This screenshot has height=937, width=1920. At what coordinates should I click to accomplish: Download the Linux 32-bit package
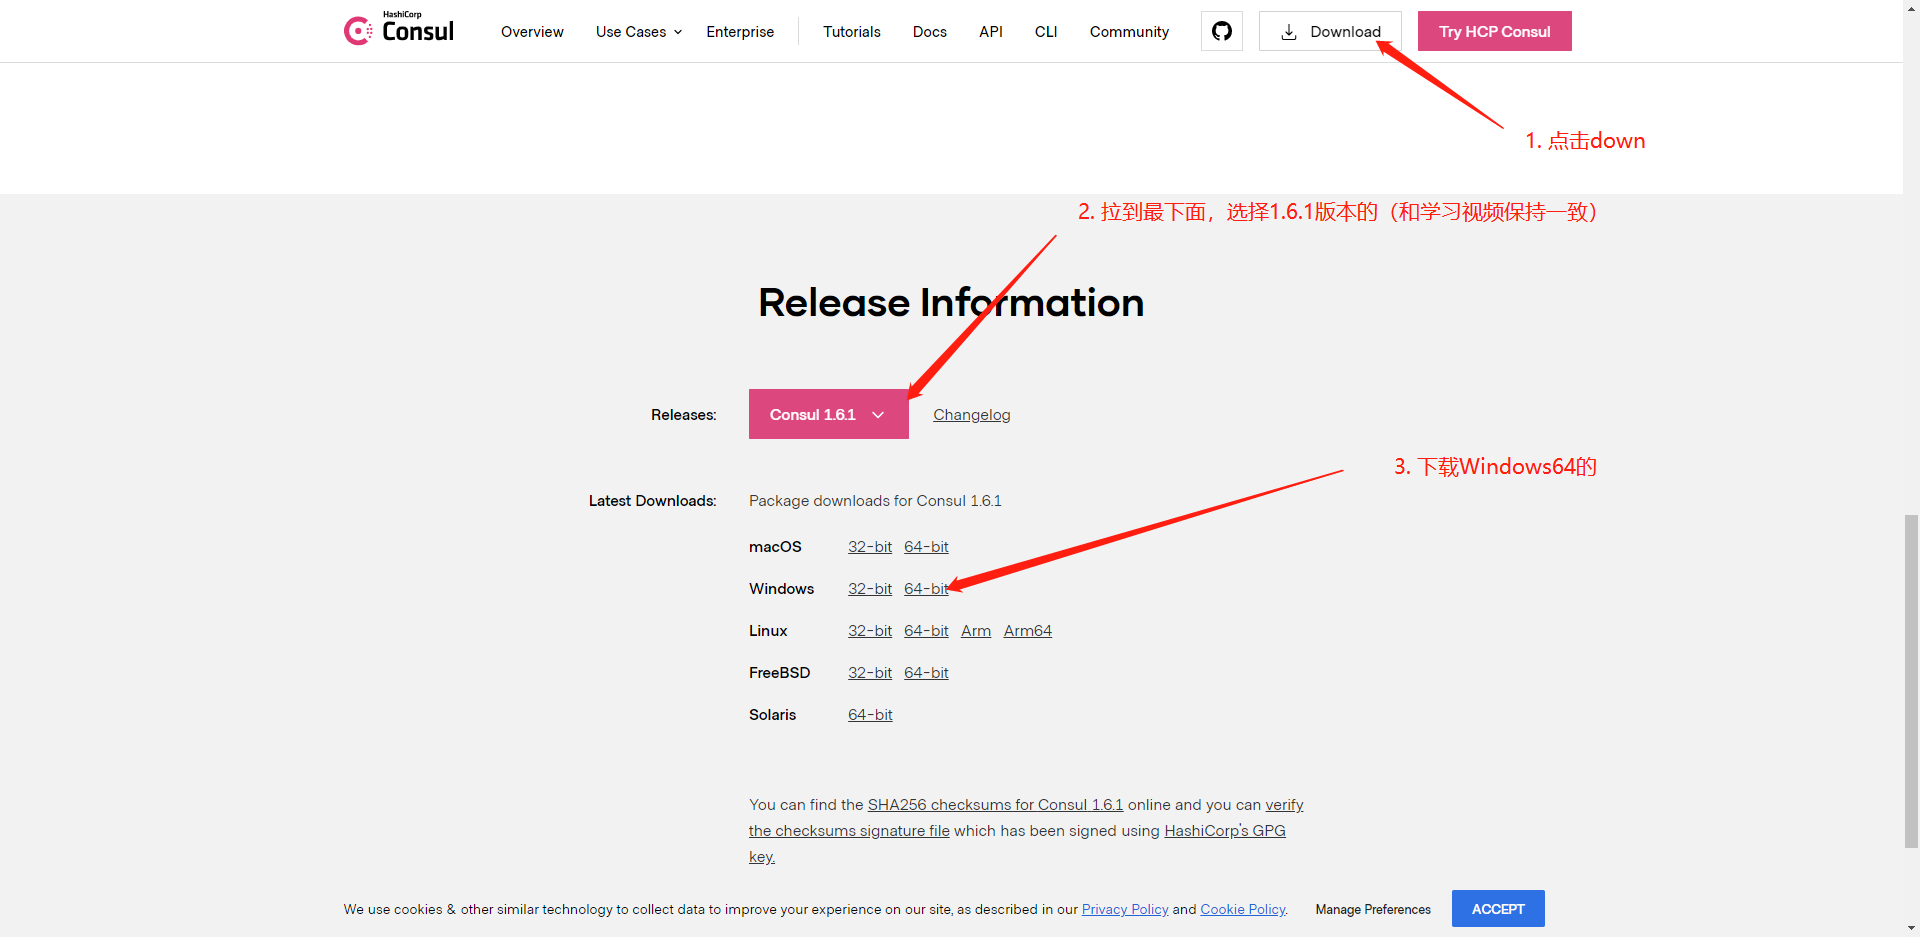pos(870,631)
